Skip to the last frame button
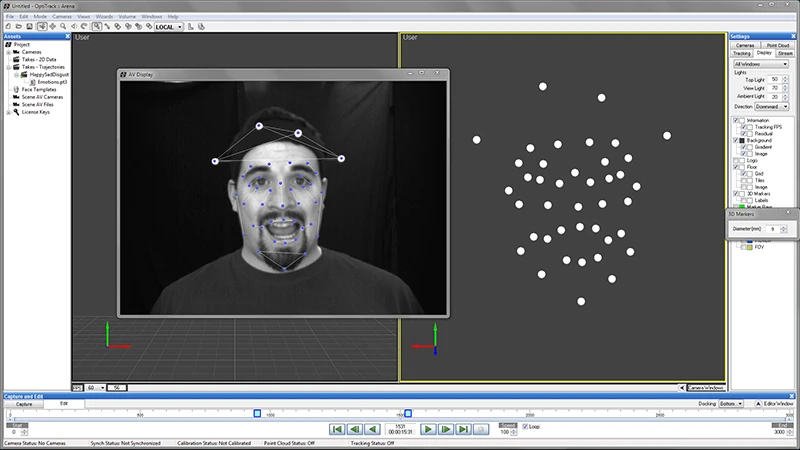Viewport: 800px width, 450px height. 463,428
